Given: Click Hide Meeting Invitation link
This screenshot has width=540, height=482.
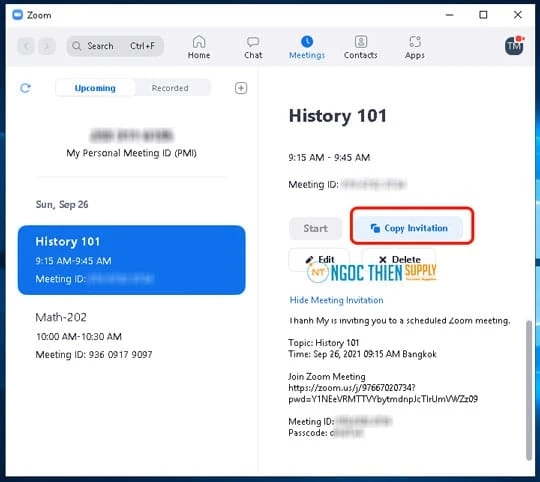Looking at the screenshot, I should coord(336,300).
